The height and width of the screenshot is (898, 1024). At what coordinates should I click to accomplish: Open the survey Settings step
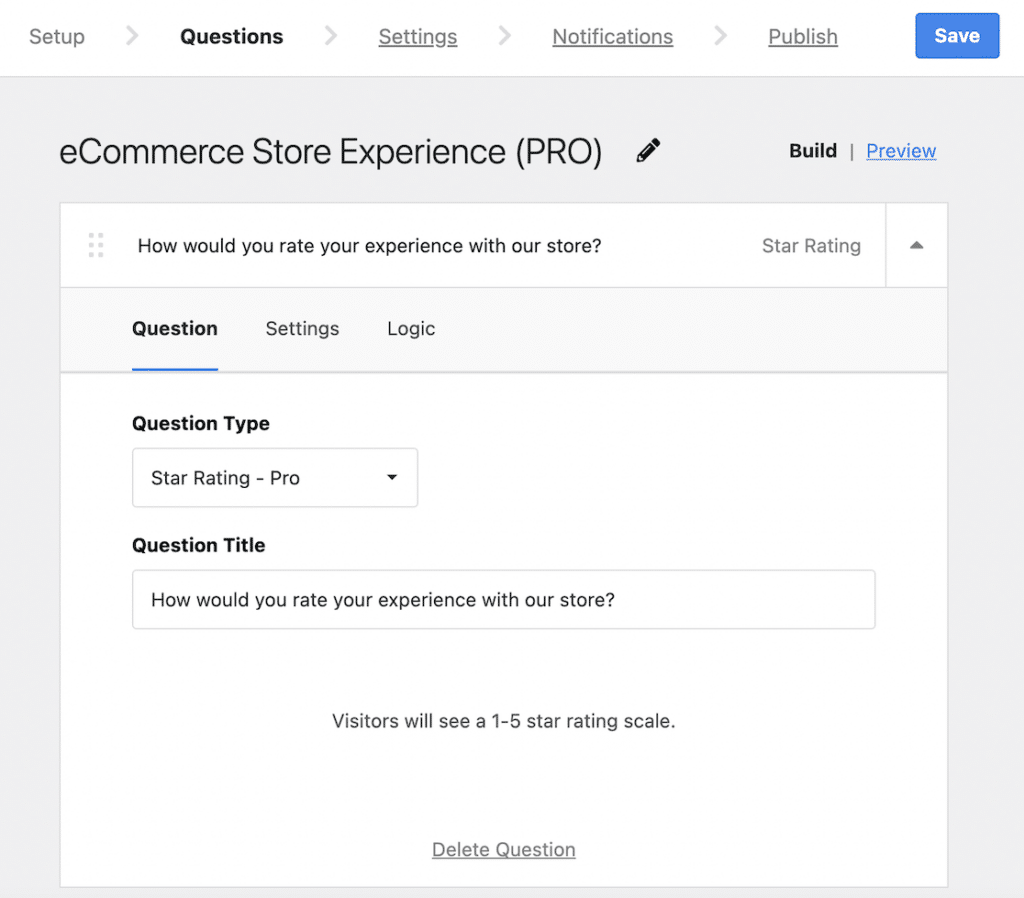click(x=417, y=36)
